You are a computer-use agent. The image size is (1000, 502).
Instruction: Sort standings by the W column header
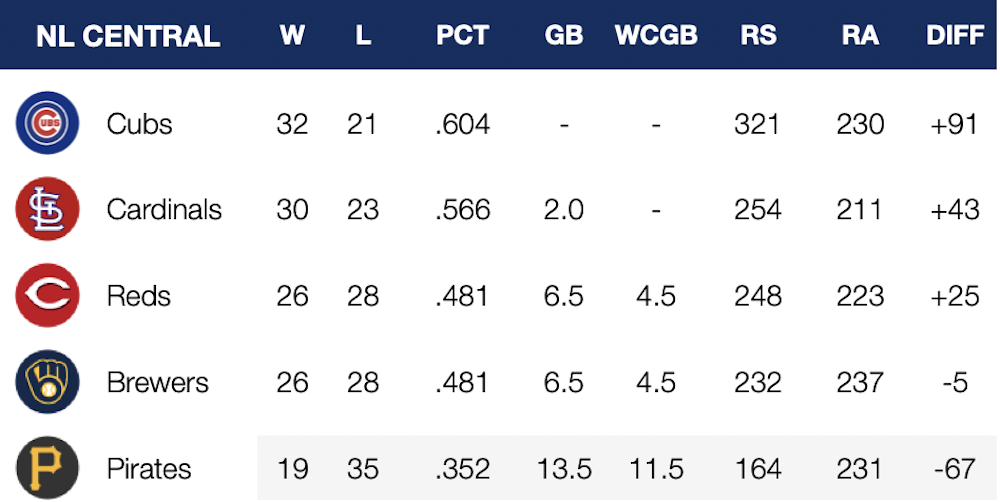[292, 36]
